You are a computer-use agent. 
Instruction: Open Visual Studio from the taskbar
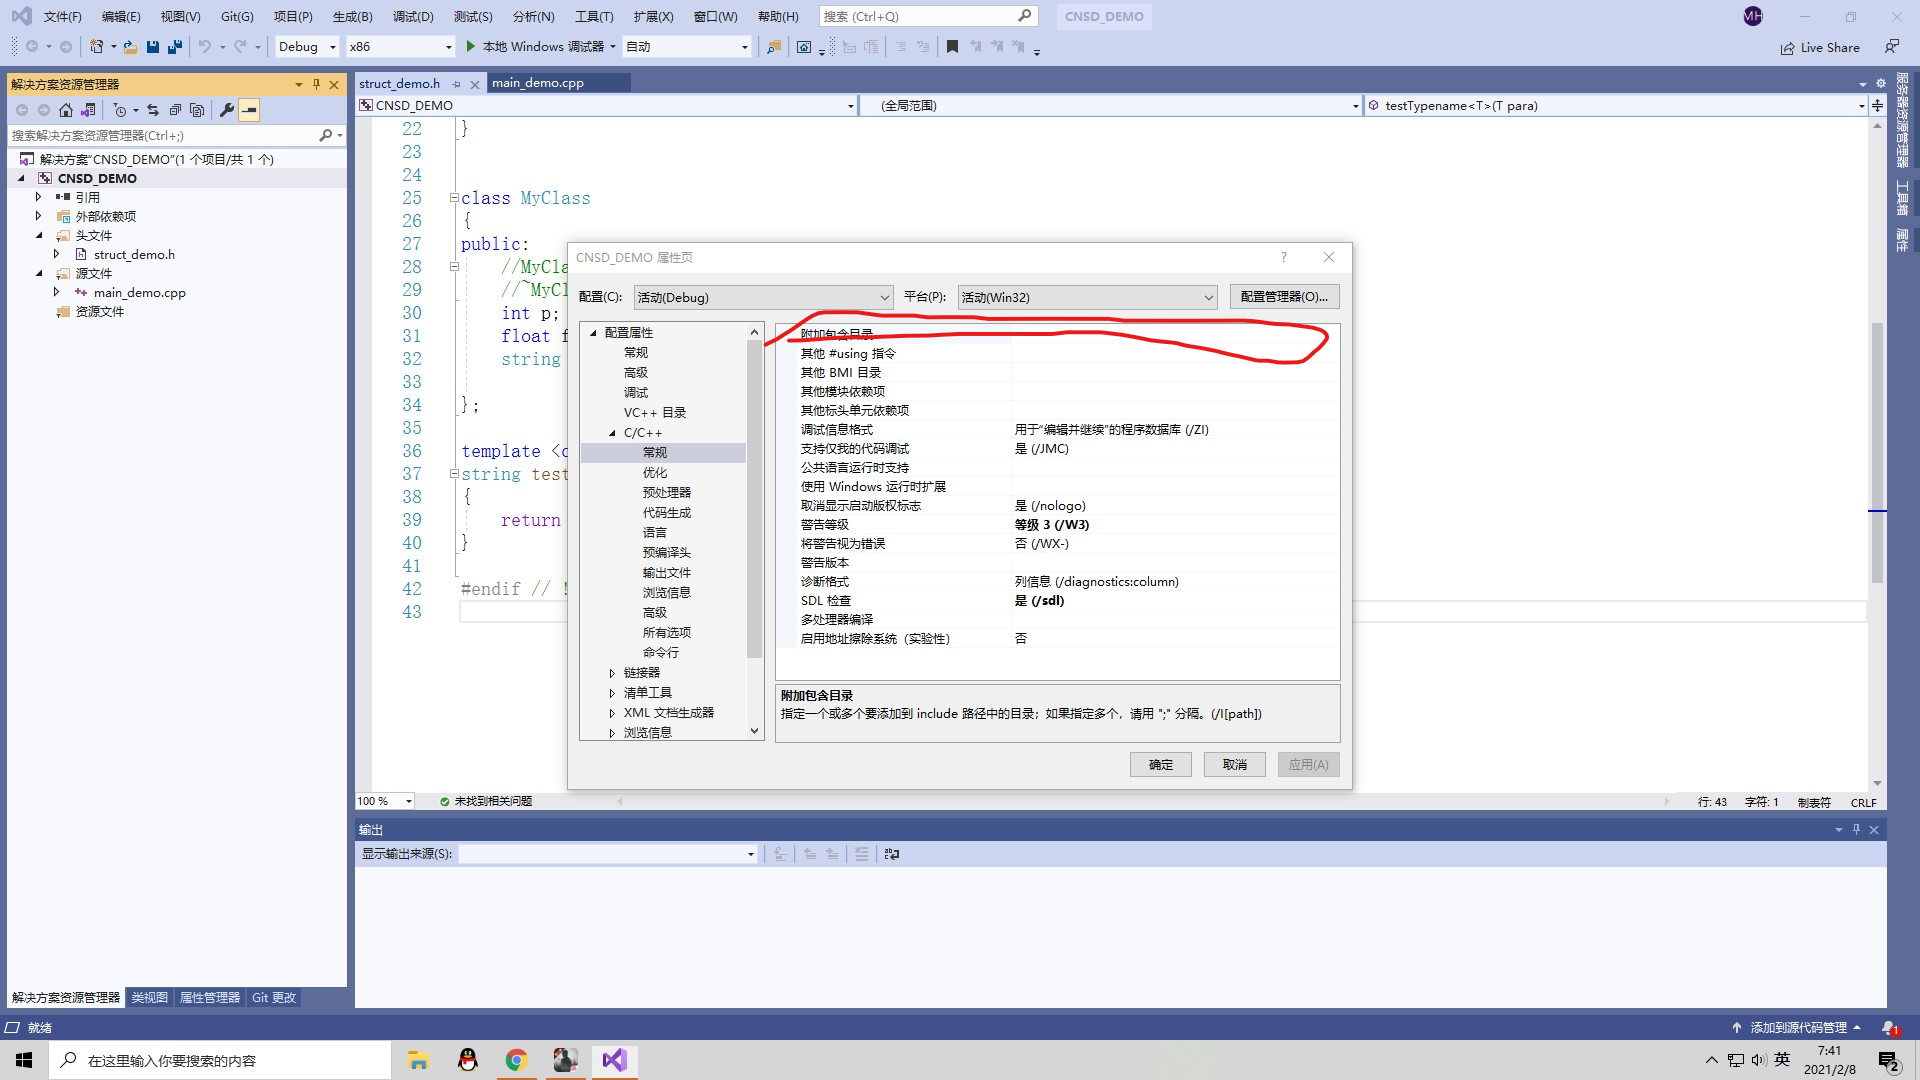click(x=614, y=1060)
